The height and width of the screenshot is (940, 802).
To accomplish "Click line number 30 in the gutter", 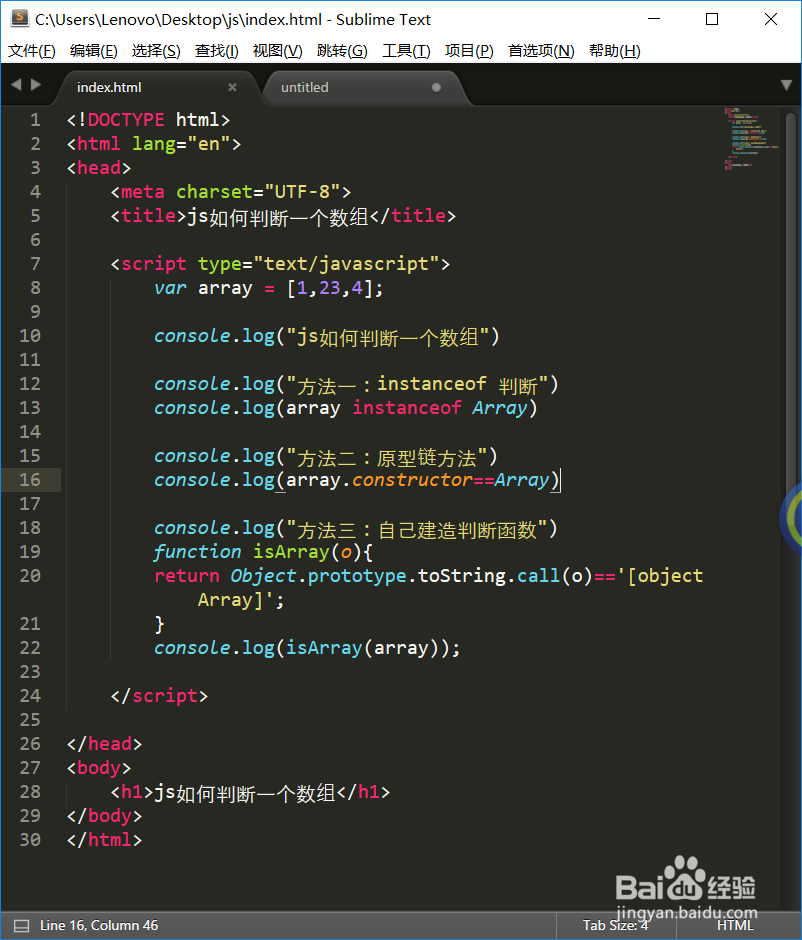I will [30, 839].
